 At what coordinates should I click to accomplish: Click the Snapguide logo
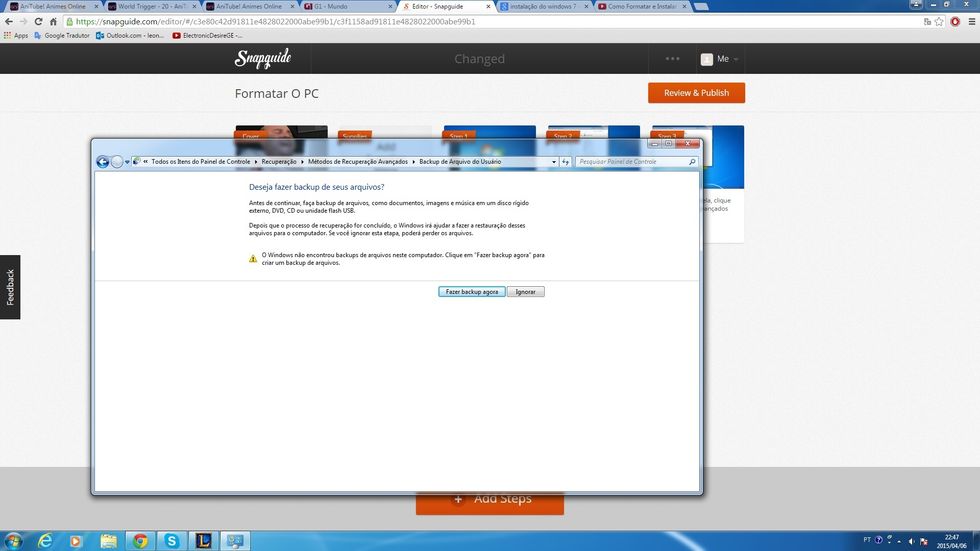[x=263, y=58]
